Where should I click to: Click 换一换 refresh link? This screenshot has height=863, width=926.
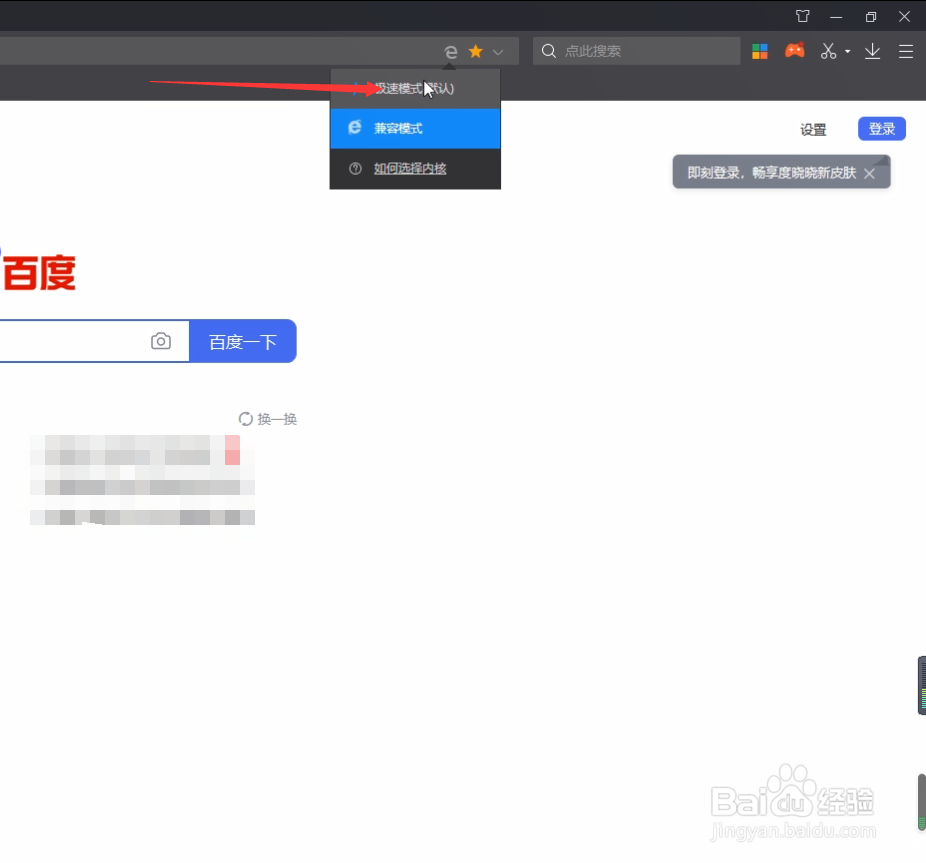tap(268, 419)
